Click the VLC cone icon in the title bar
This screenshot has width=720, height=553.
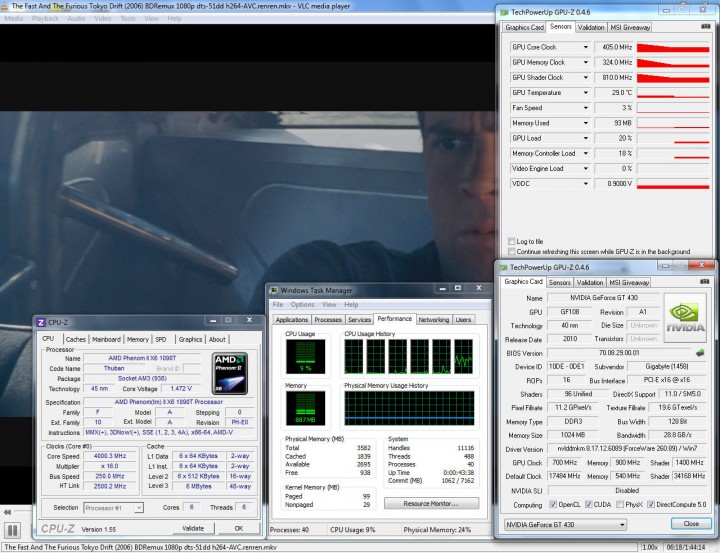click(x=5, y=6)
